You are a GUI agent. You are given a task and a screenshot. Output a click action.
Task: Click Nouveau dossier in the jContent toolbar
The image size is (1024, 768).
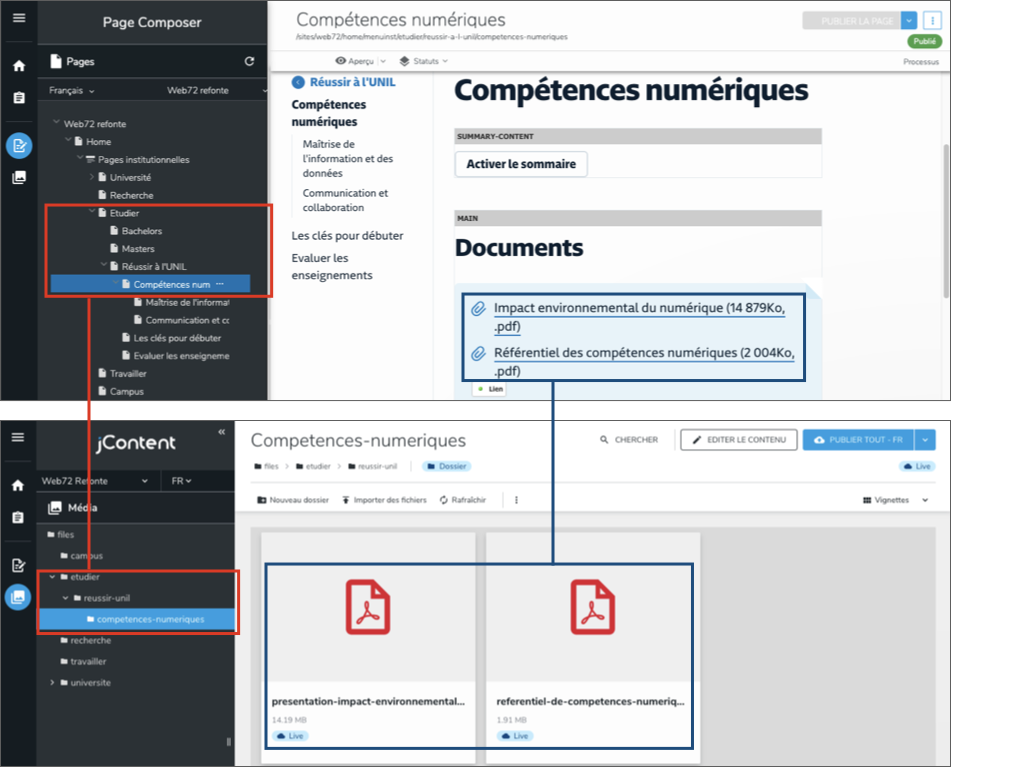(293, 500)
